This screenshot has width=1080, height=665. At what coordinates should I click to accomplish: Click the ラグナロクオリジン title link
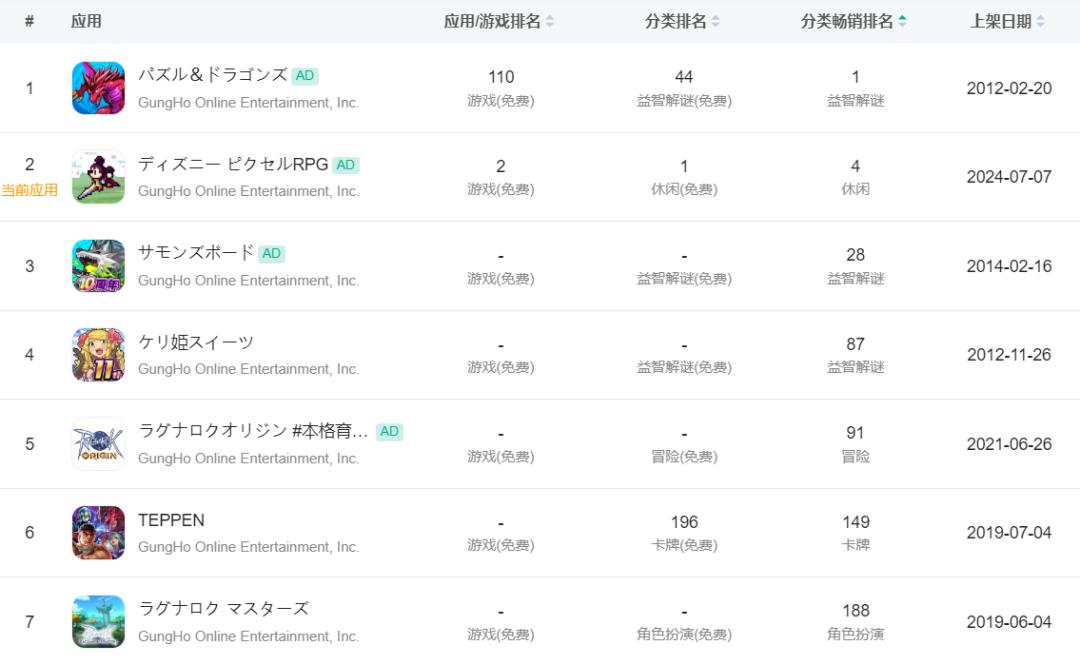coord(253,431)
